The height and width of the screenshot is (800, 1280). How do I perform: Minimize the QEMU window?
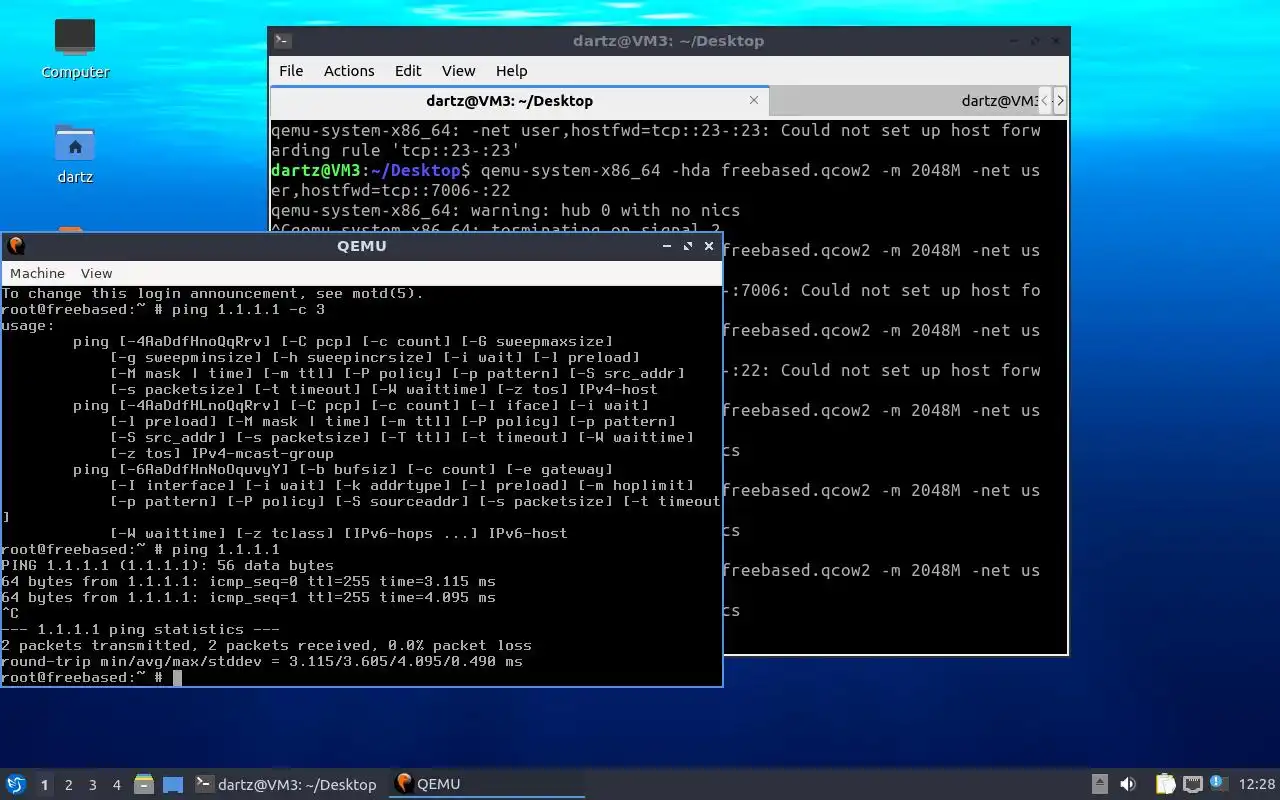coord(667,246)
